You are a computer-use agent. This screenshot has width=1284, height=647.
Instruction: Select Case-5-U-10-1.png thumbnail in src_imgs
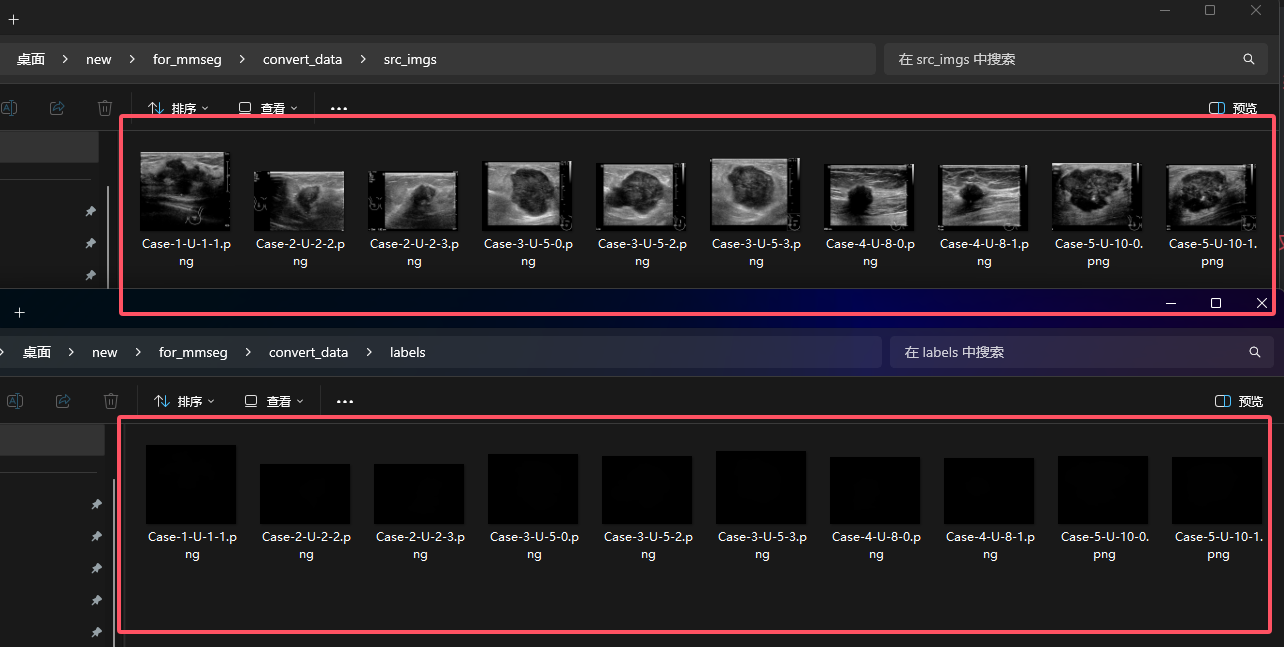[1211, 198]
